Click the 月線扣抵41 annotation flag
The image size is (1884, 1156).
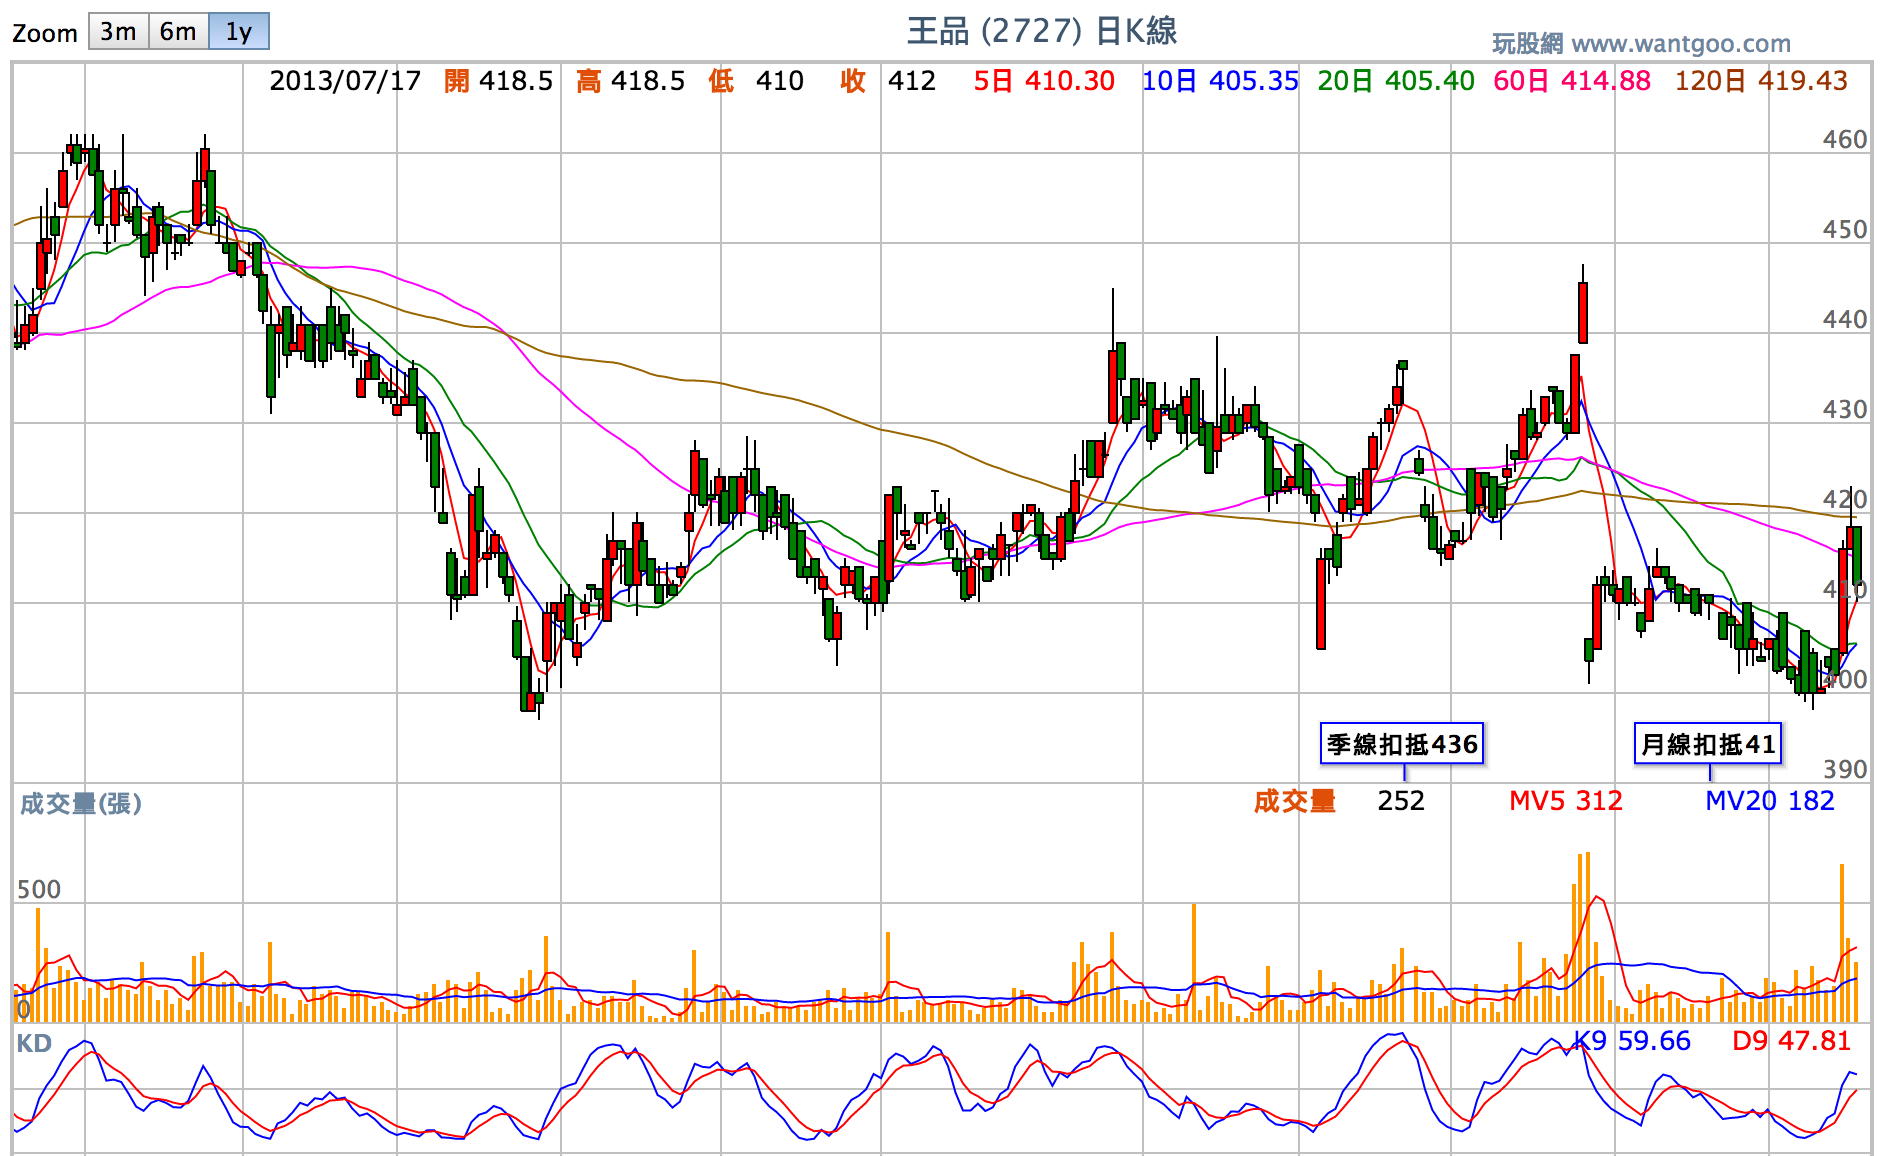(1708, 744)
